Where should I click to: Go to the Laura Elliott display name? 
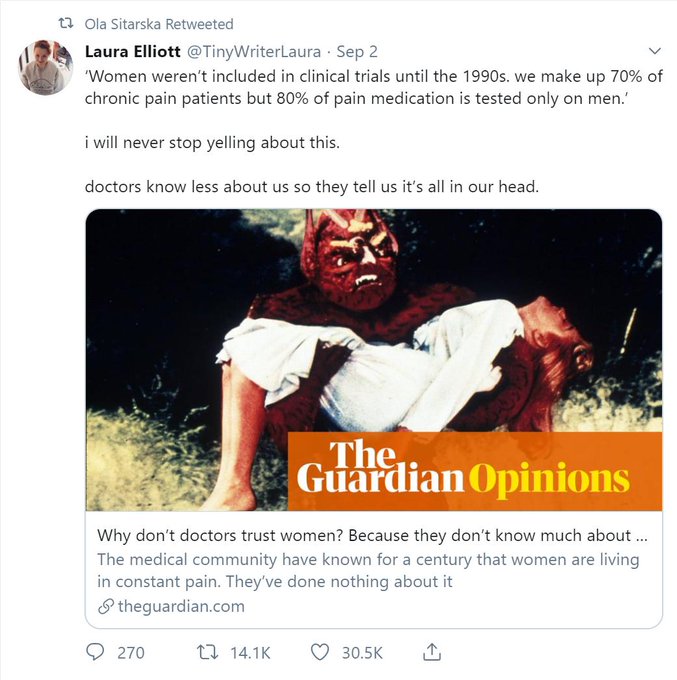(134, 50)
